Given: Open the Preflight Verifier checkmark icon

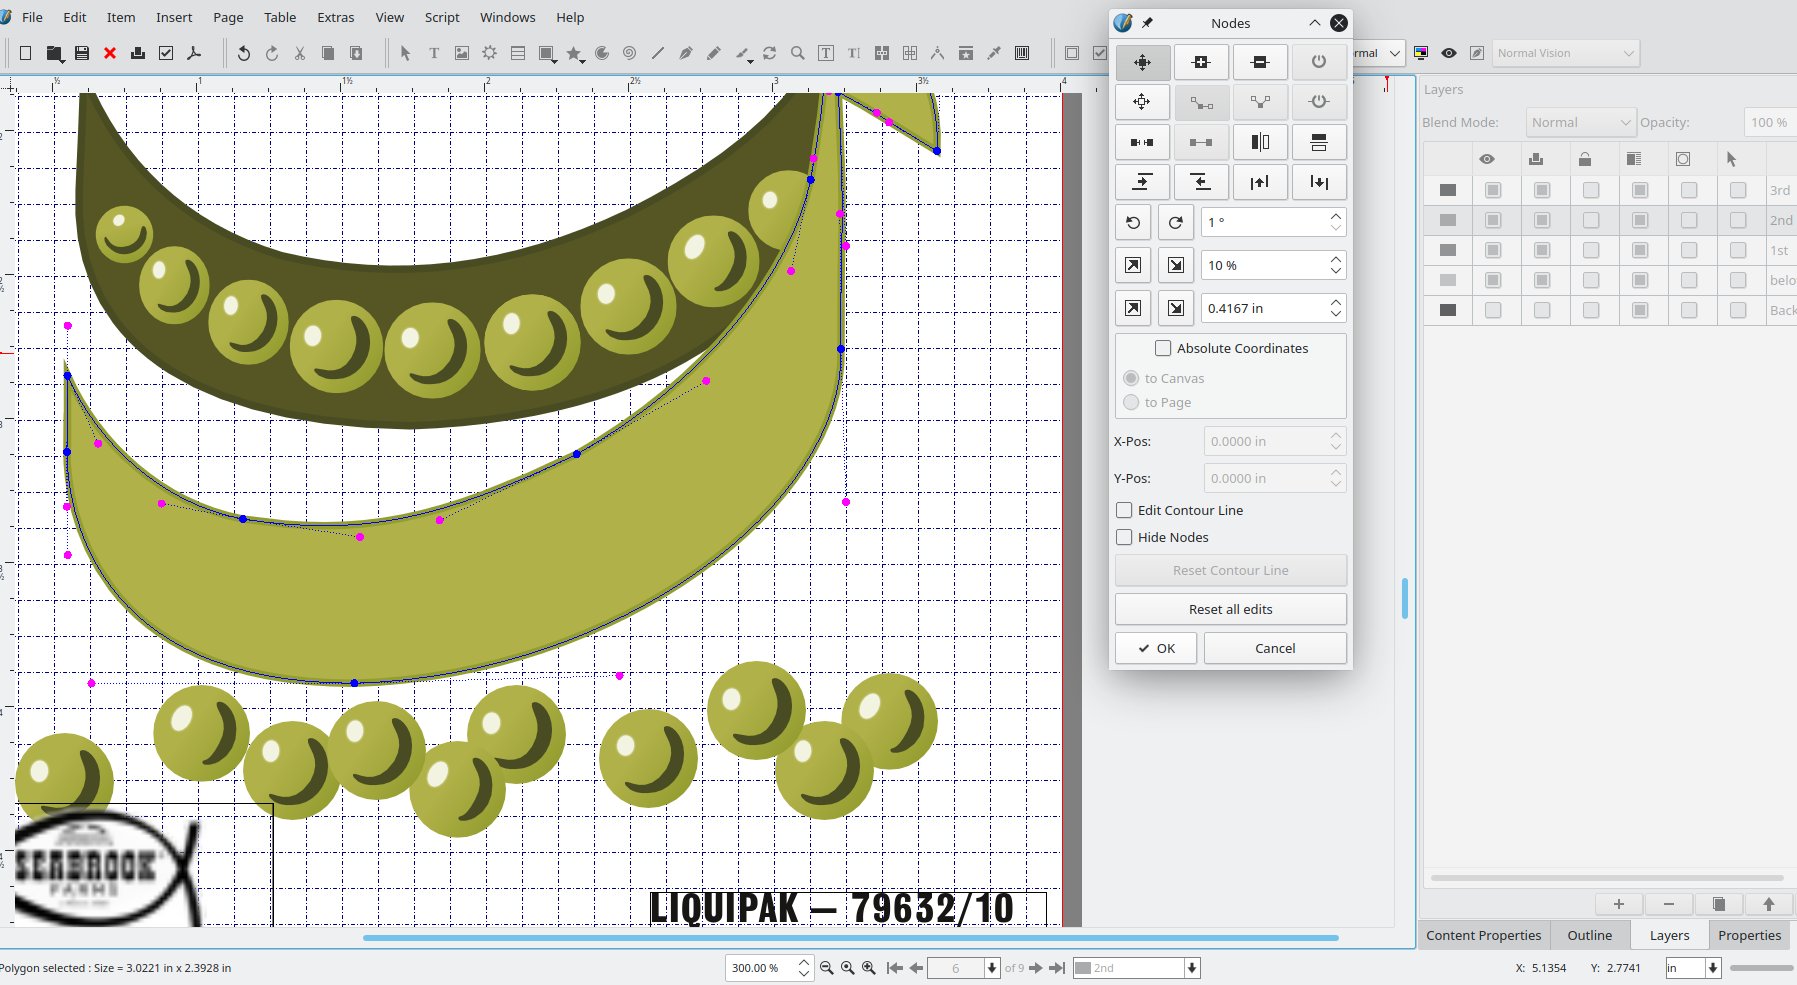Looking at the screenshot, I should click(x=166, y=53).
